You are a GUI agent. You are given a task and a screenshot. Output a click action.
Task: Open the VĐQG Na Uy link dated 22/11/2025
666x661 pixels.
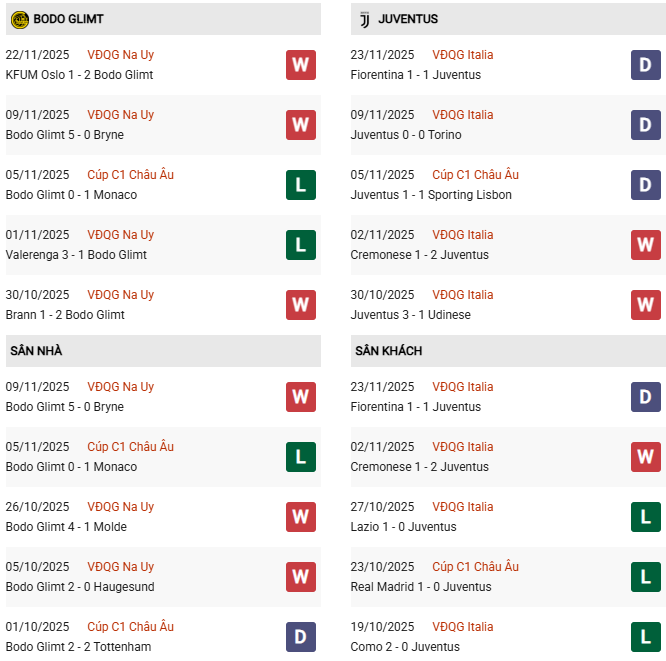click(x=120, y=55)
